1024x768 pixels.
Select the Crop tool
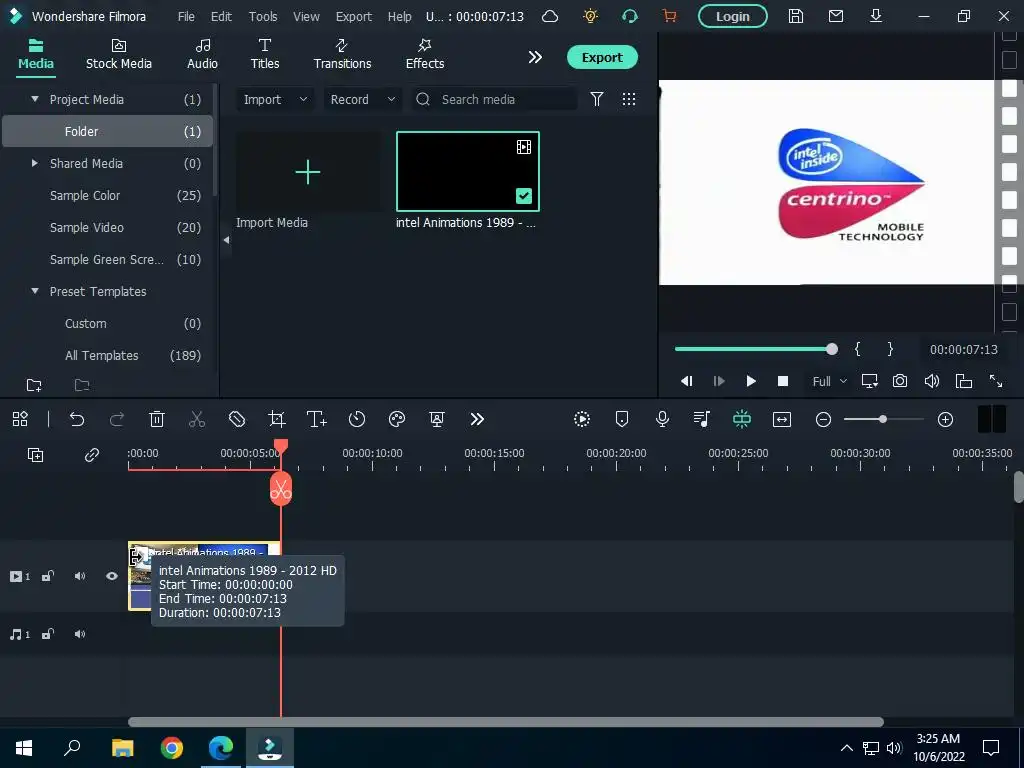pos(277,419)
